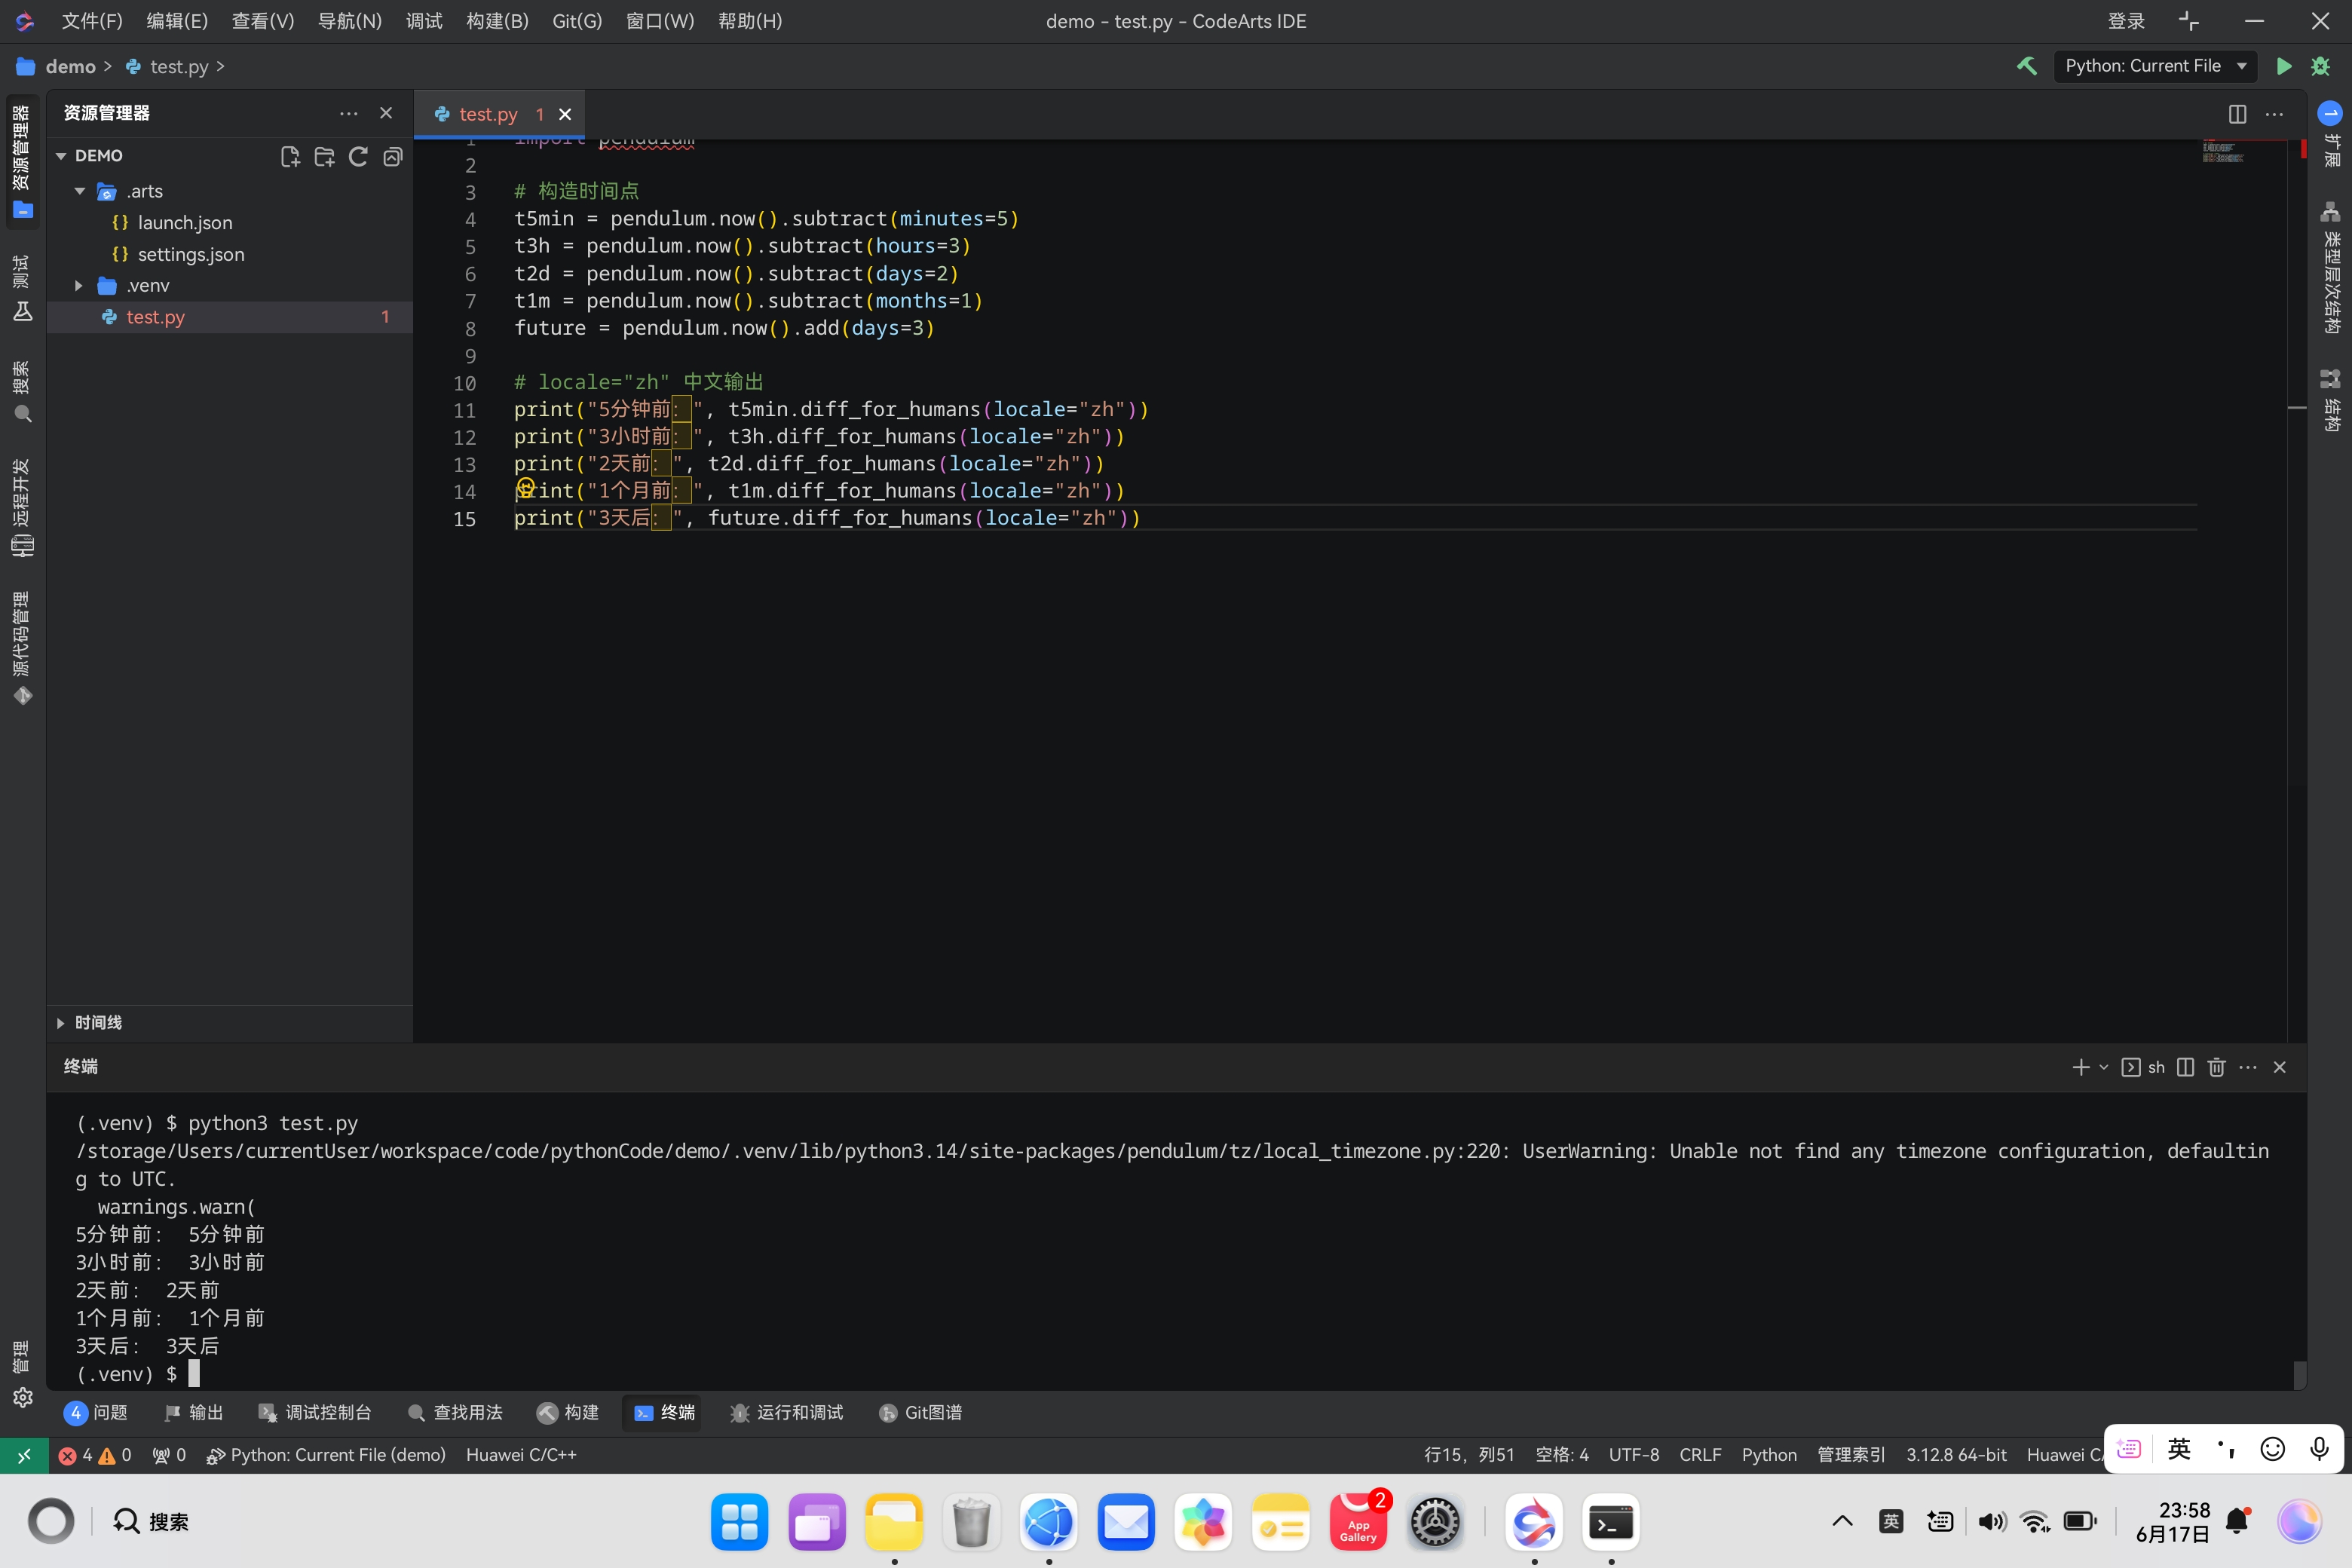Open the 编辑(E) menu
Image resolution: width=2352 pixels, height=1568 pixels.
177,21
